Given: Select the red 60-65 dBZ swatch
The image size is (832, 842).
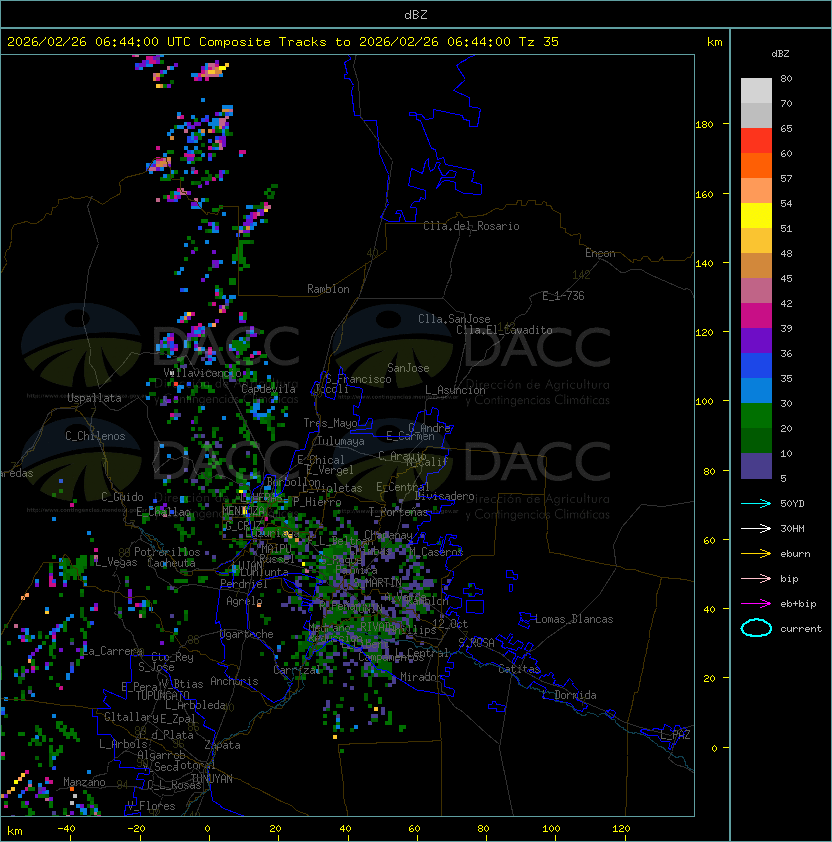Looking at the screenshot, I should (756, 141).
